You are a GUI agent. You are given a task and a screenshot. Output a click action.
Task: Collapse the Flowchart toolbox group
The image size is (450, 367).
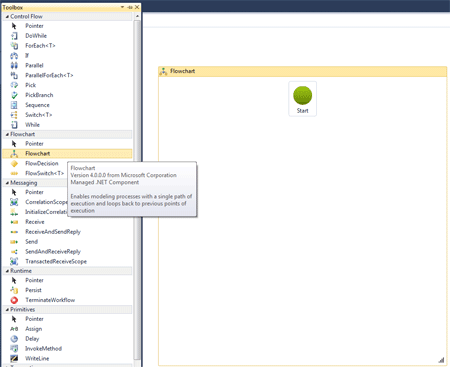[7, 134]
